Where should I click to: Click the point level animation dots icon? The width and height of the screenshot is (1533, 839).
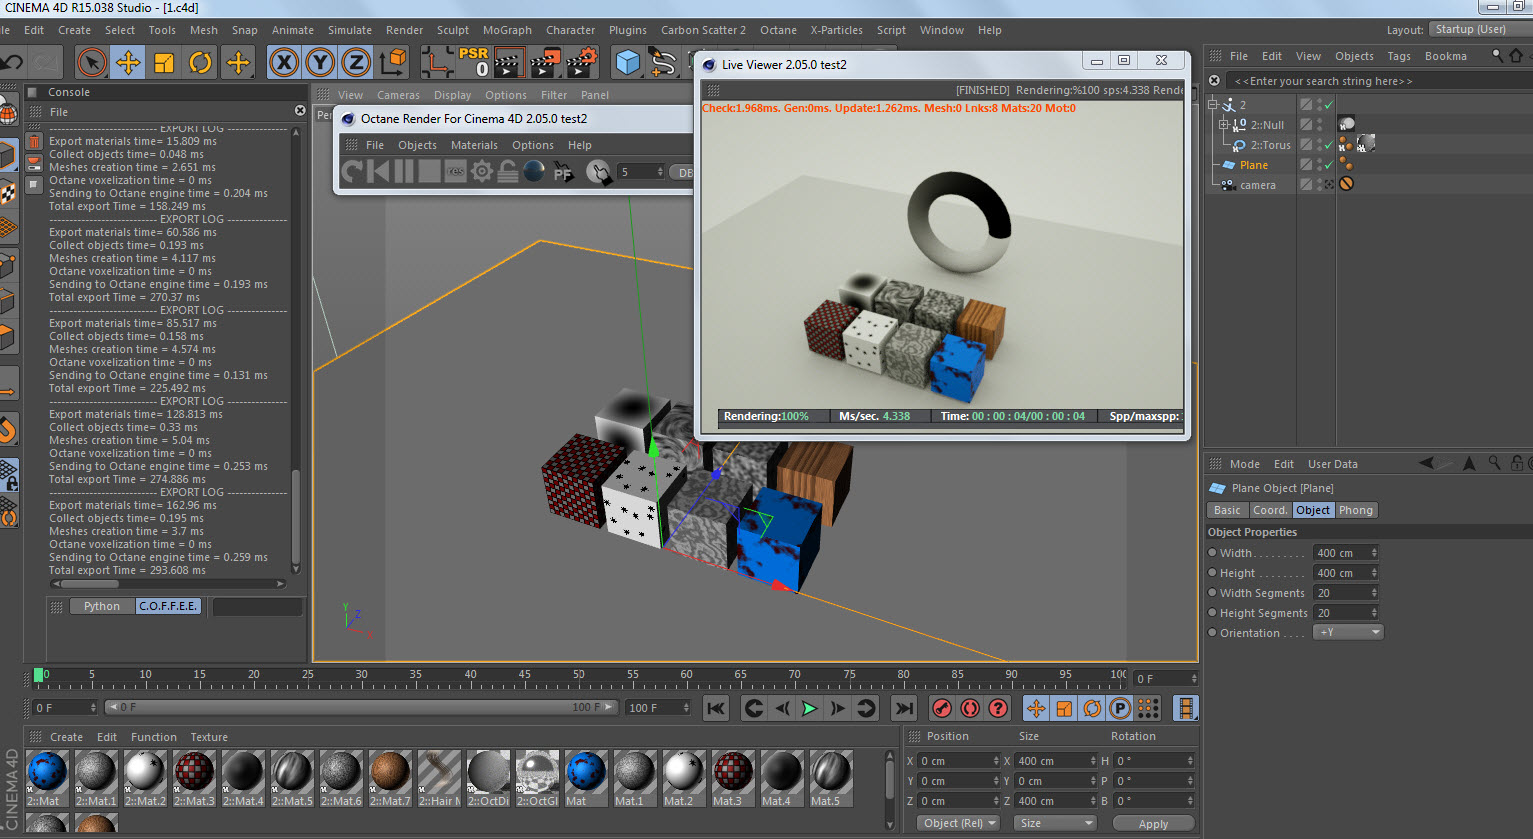1148,708
